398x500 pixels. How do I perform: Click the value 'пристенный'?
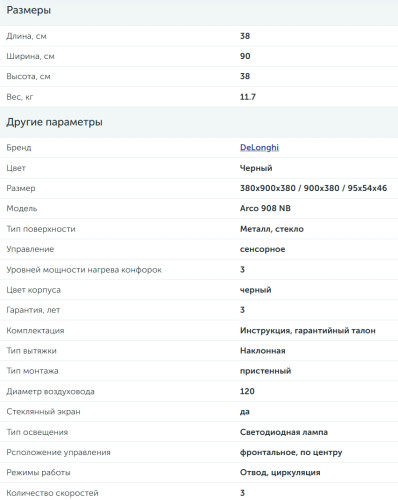pos(265,371)
